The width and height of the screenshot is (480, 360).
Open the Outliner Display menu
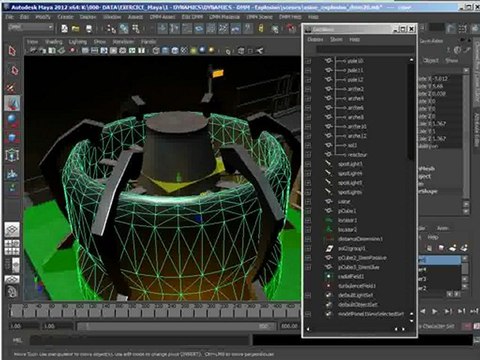click(x=315, y=39)
